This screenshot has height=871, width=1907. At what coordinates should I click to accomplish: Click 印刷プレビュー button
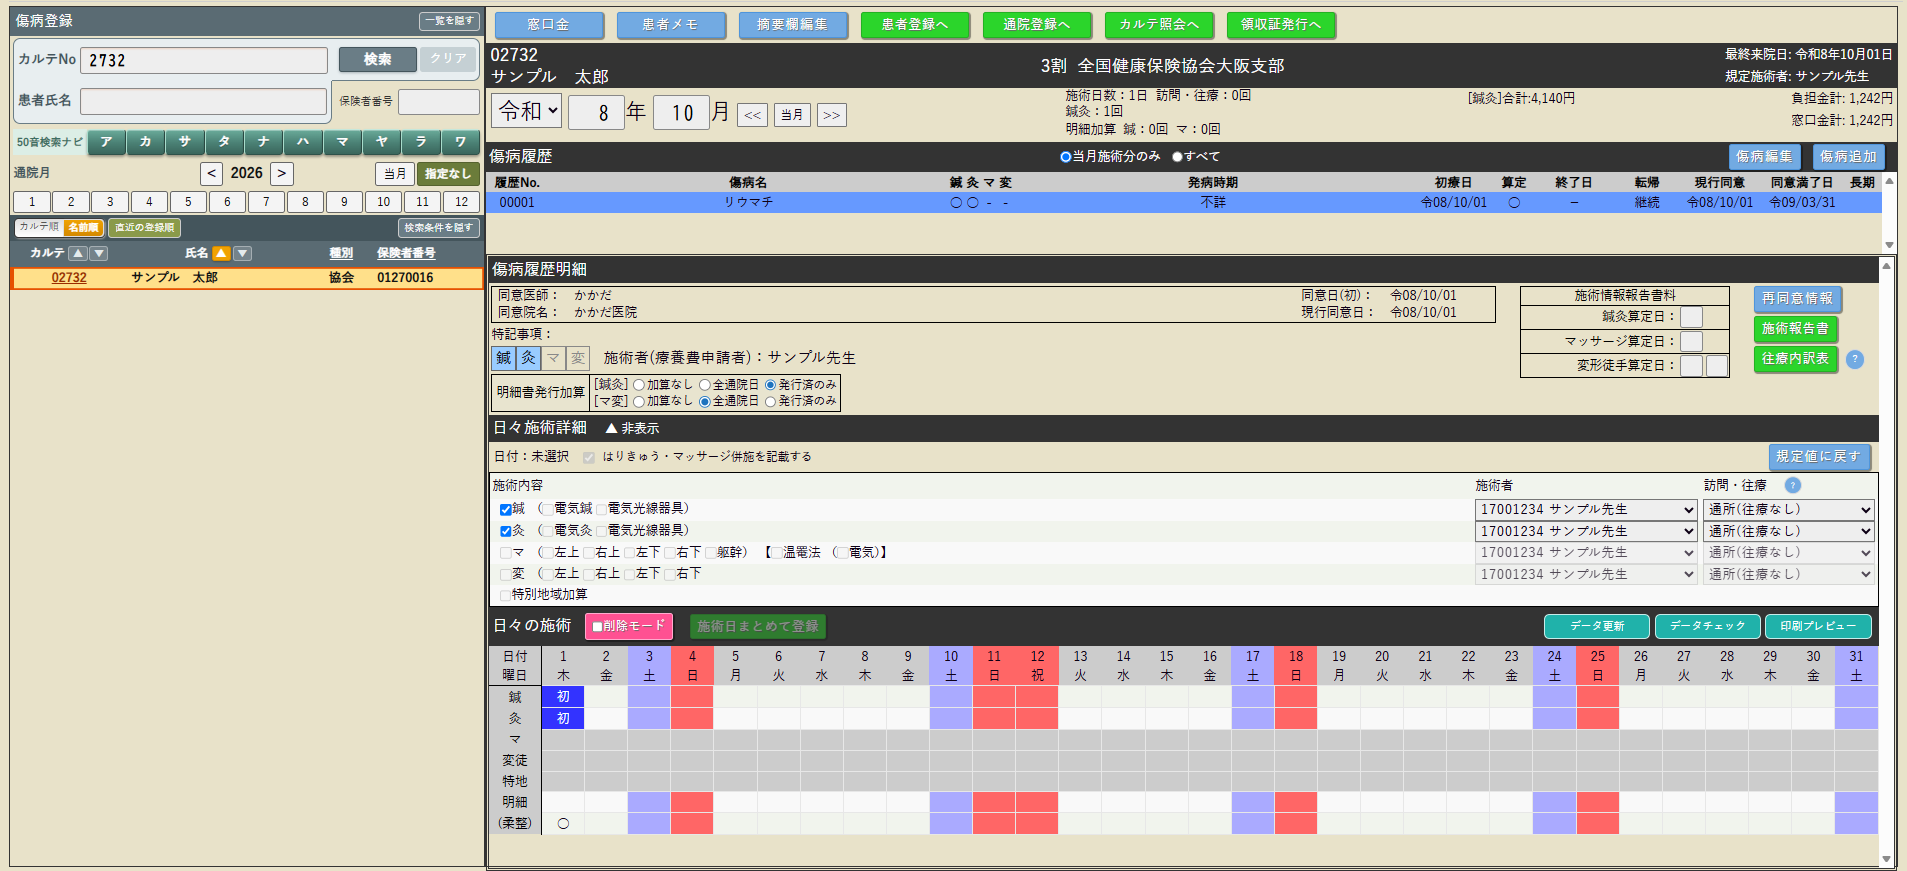pyautogui.click(x=1818, y=626)
